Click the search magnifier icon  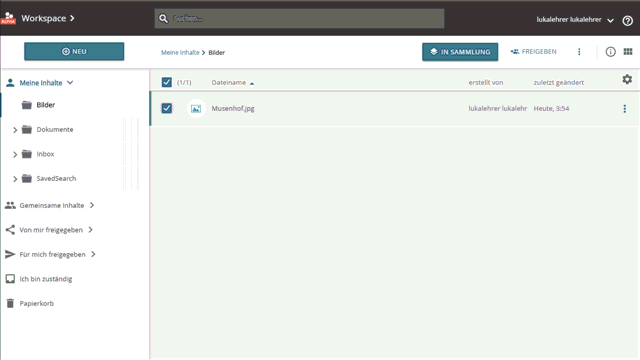163,18
